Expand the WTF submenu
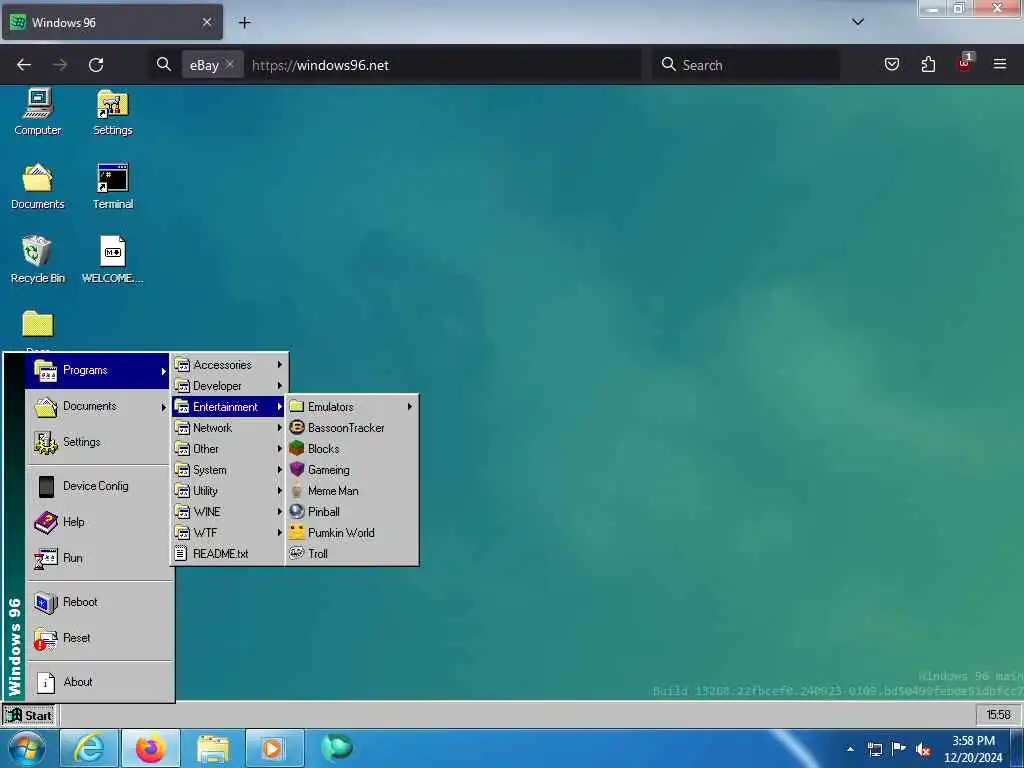This screenshot has height=768, width=1024. point(228,532)
